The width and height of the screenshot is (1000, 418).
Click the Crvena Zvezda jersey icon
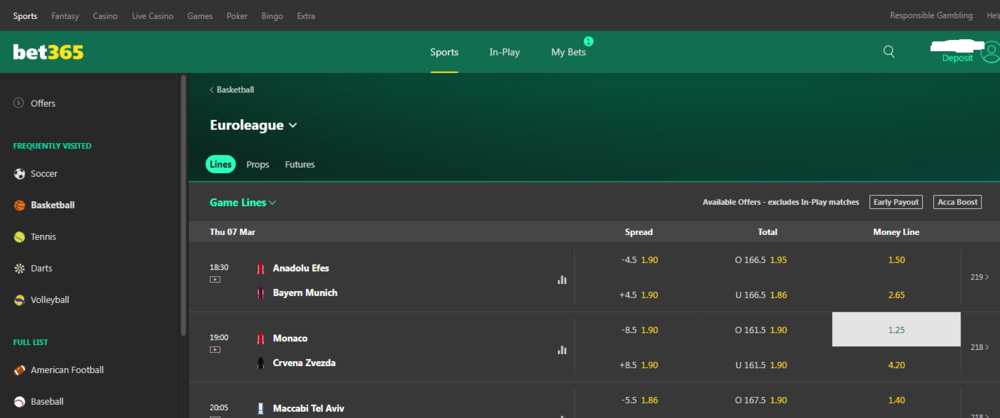point(260,363)
